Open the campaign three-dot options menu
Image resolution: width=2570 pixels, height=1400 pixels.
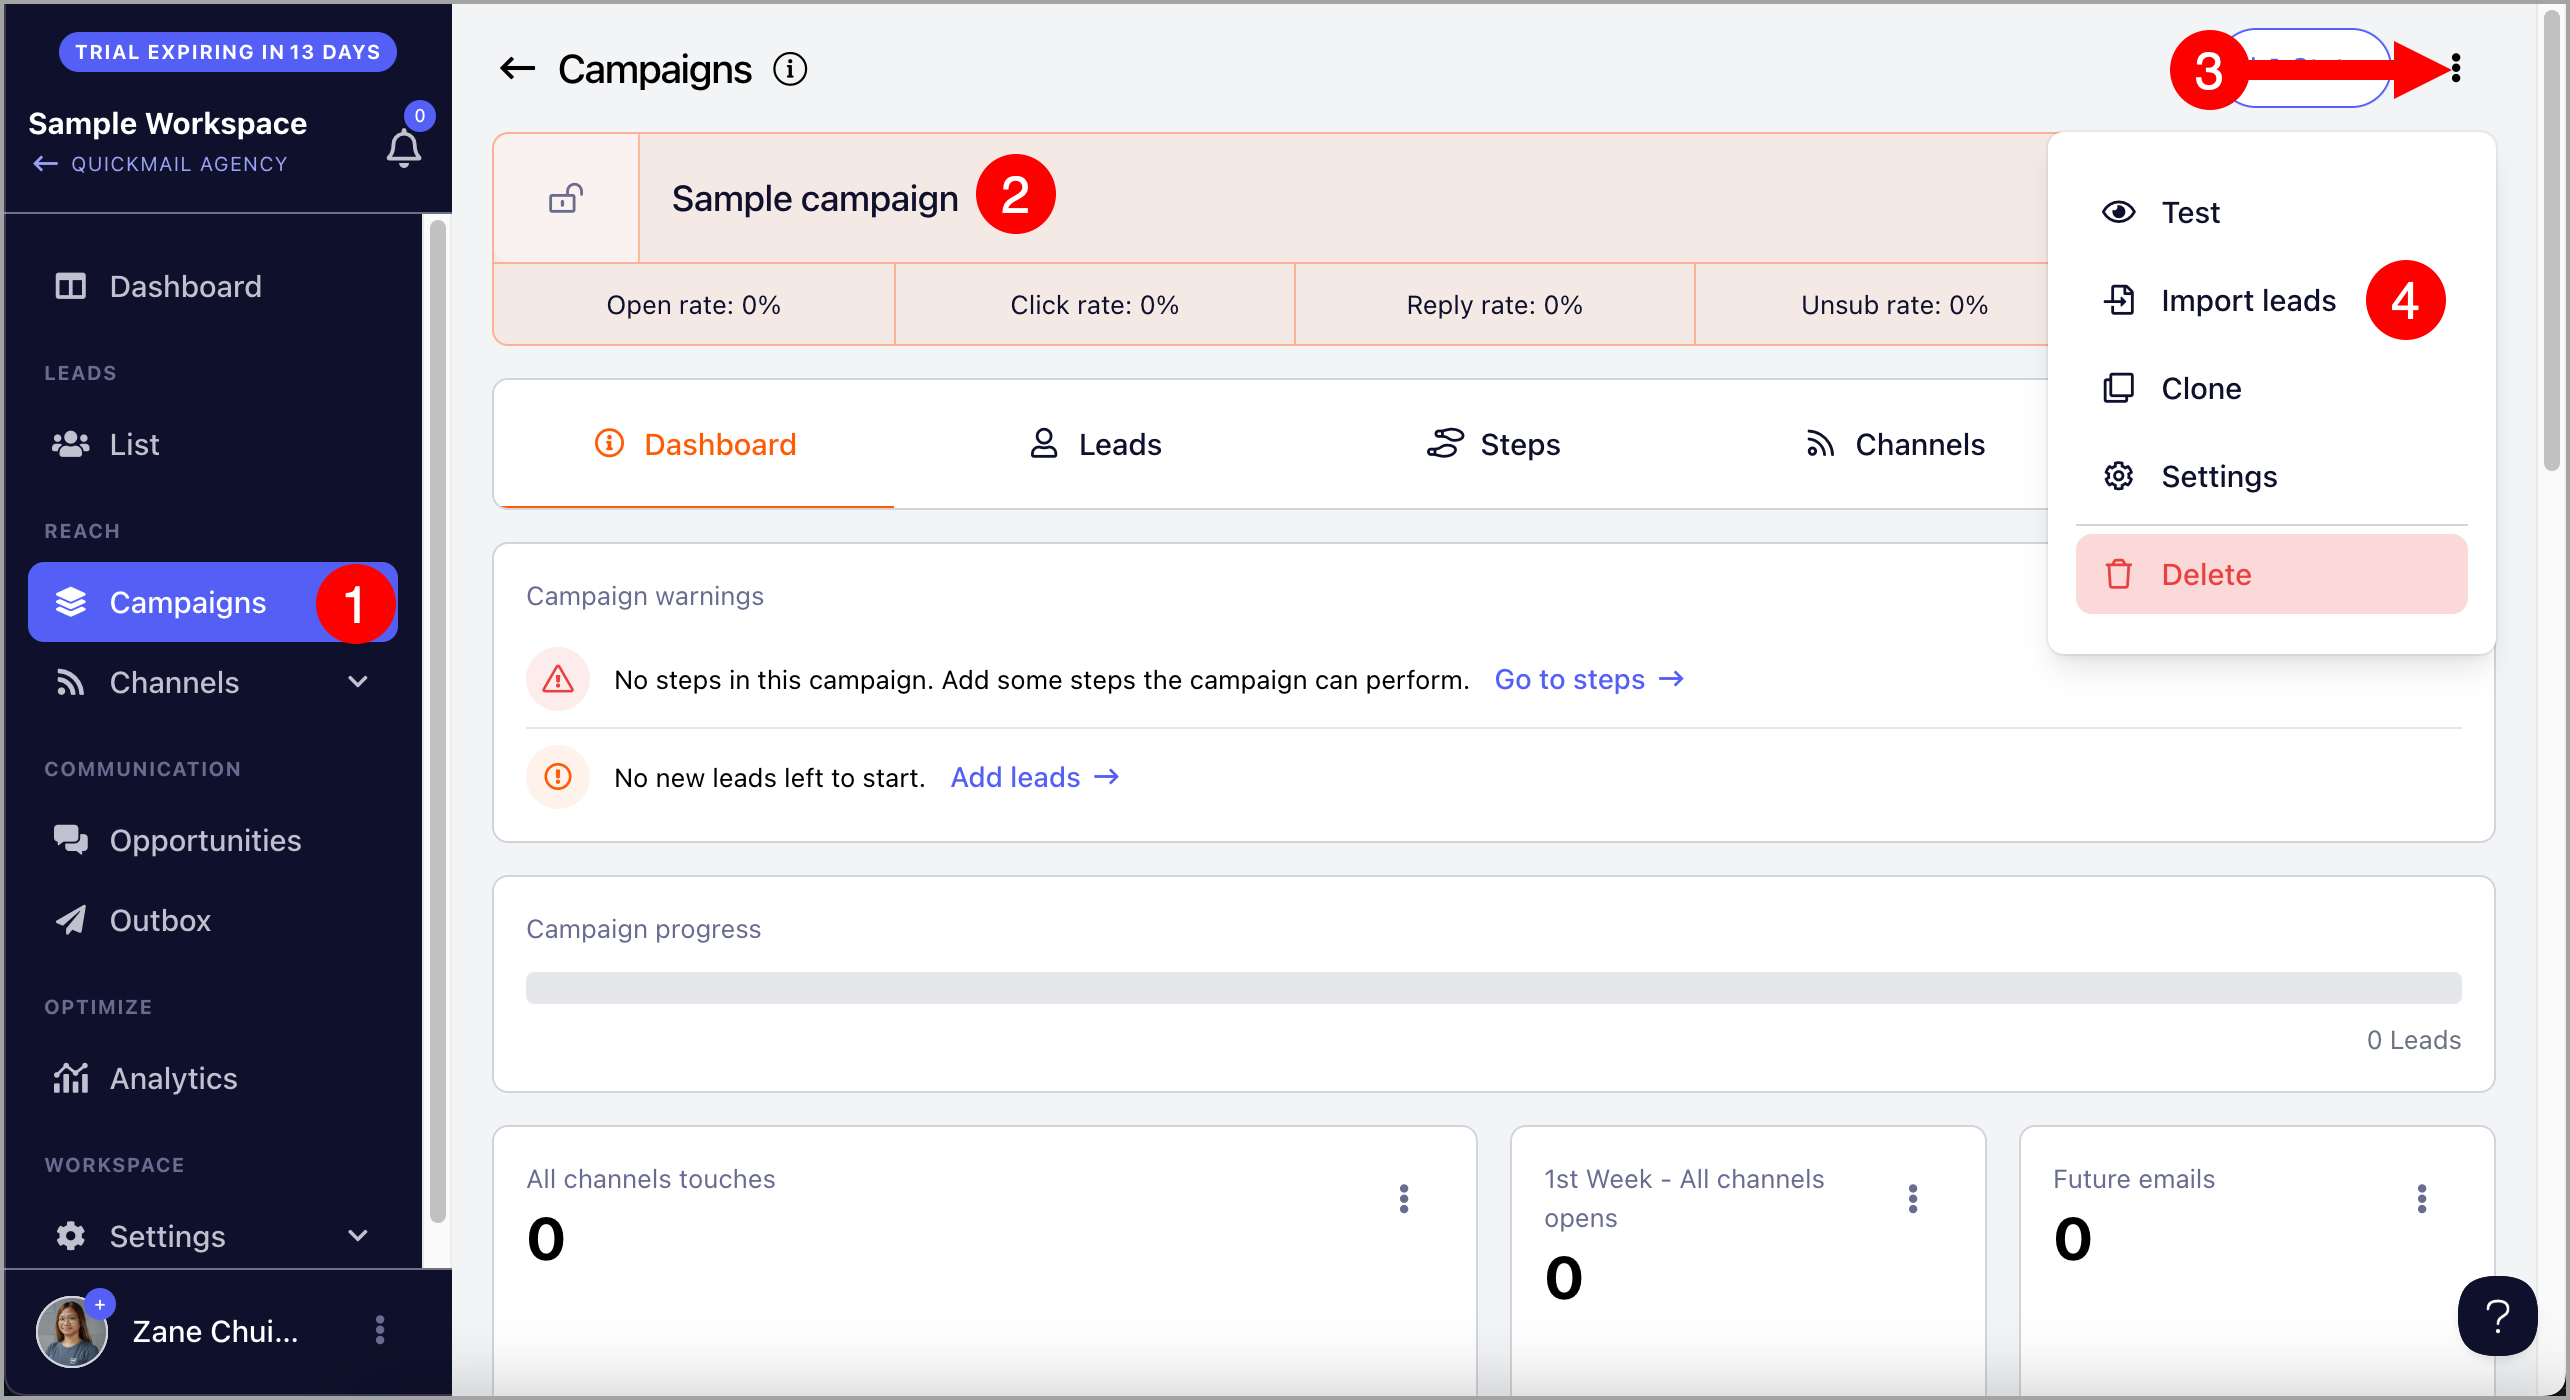(x=2456, y=69)
